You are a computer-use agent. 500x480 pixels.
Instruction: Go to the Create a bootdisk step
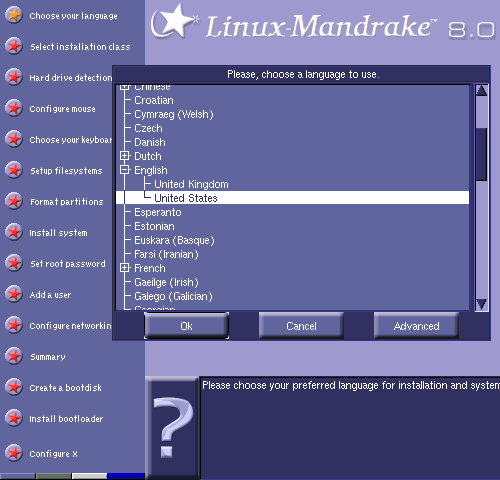pos(65,388)
